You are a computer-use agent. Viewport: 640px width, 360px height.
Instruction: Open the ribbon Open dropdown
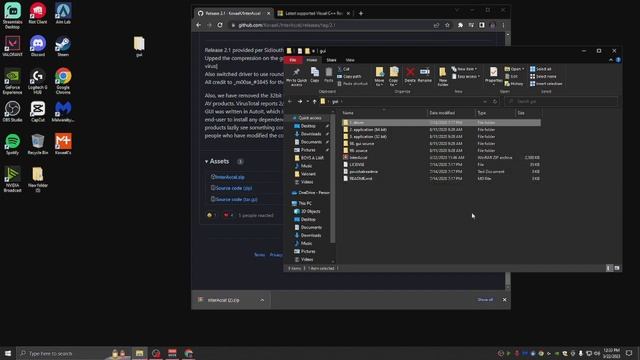click(x=515, y=69)
